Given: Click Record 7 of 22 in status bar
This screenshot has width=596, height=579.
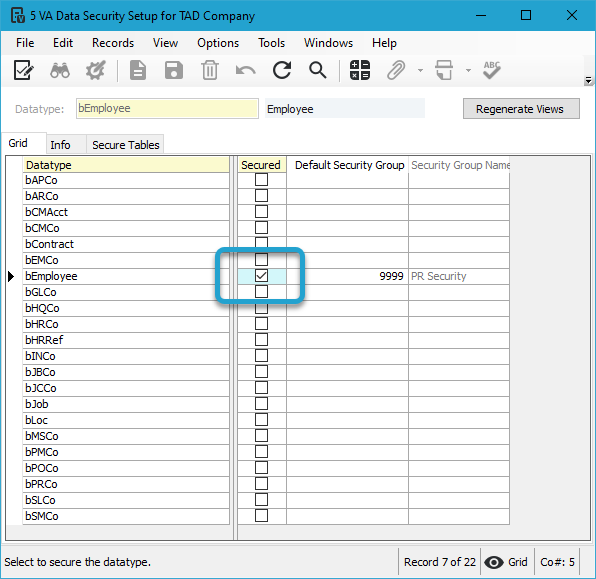Looking at the screenshot, I should pos(440,562).
